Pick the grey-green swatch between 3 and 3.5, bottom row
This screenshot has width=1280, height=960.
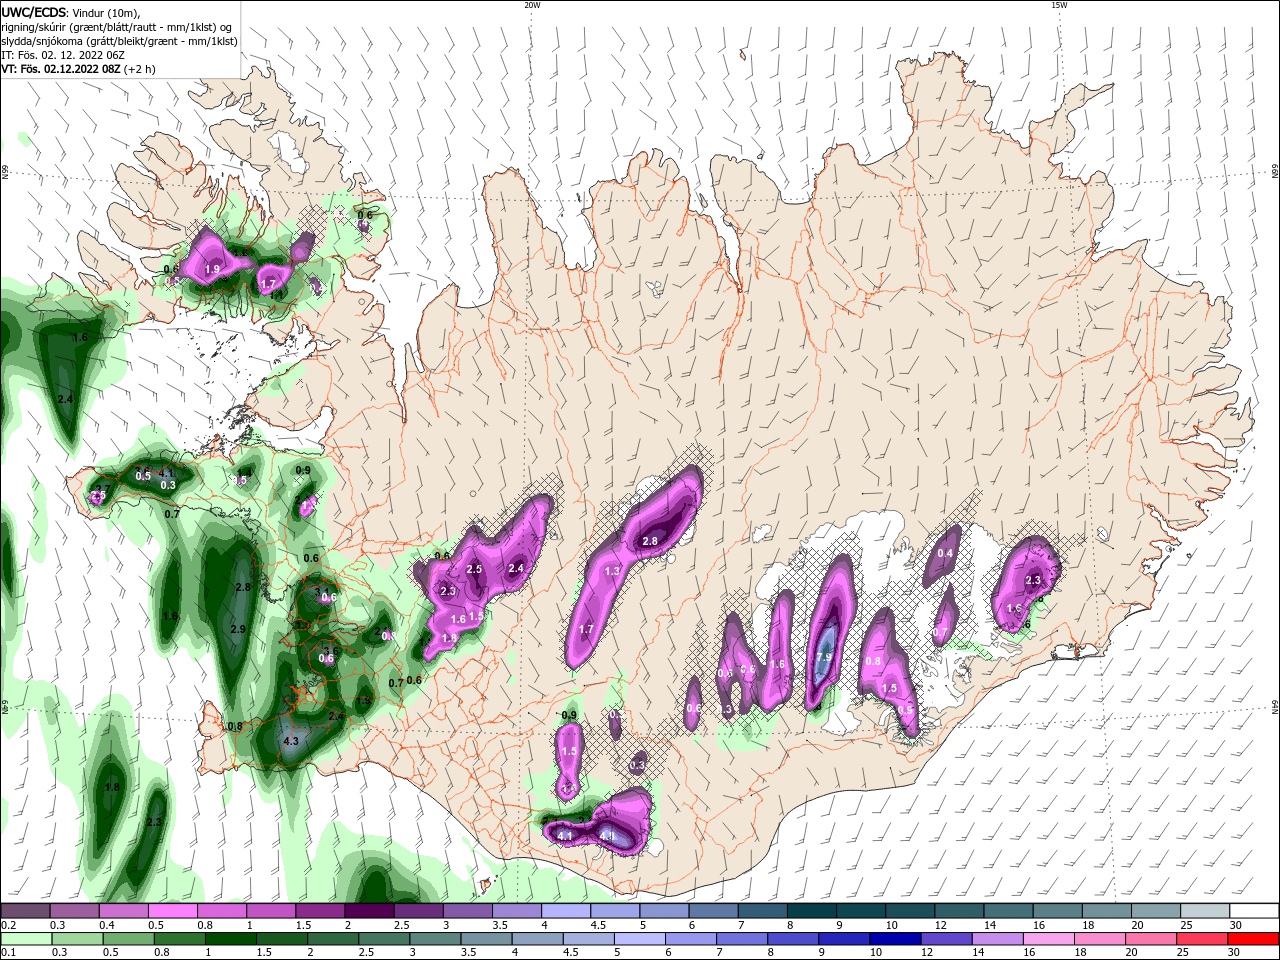(x=436, y=939)
